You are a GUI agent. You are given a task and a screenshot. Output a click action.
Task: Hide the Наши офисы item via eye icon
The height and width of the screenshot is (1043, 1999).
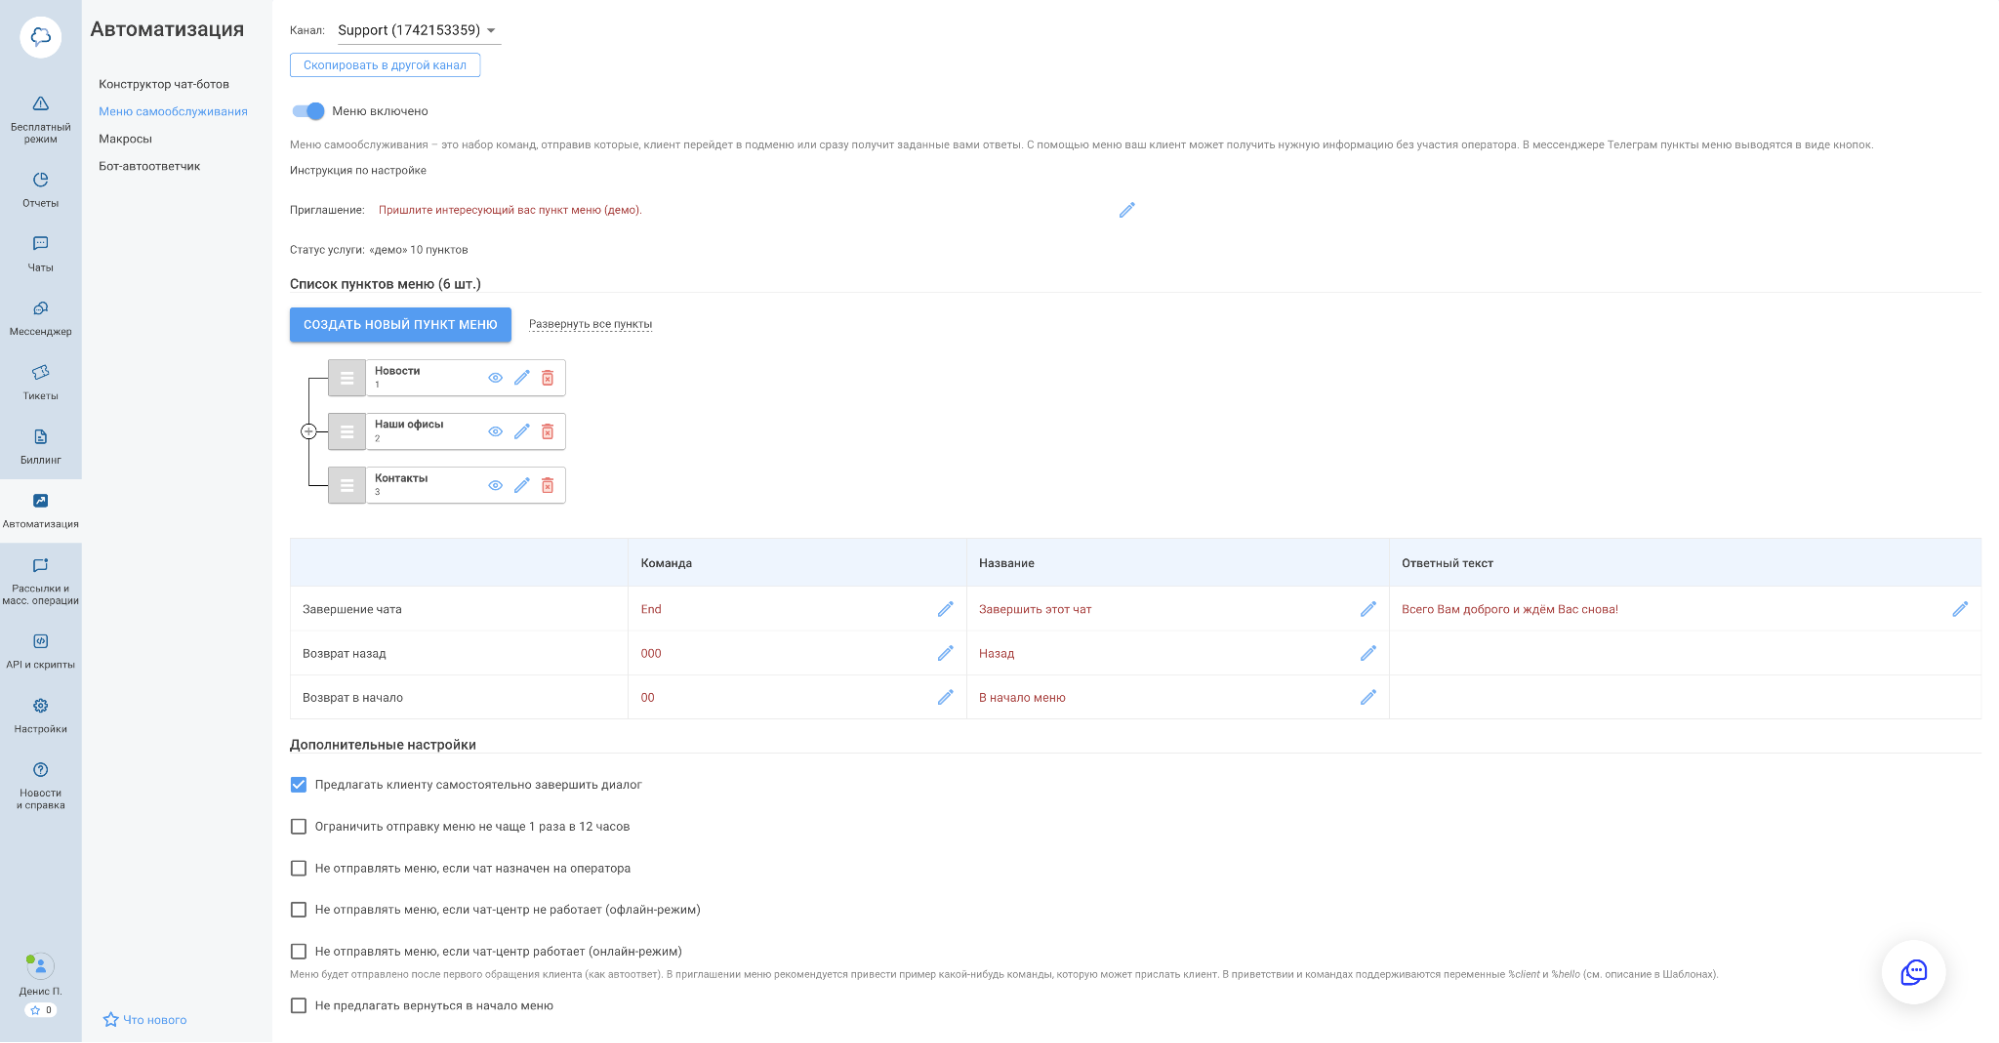pyautogui.click(x=495, y=432)
